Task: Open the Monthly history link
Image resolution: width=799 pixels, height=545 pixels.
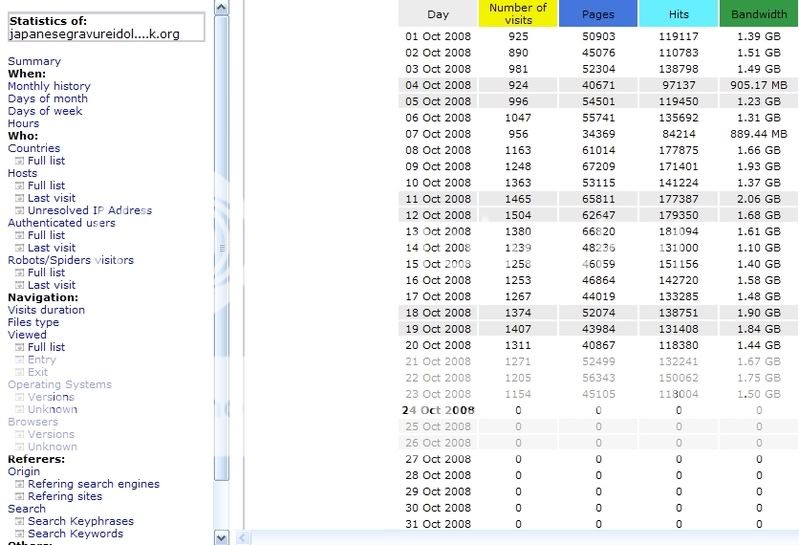Action: click(49, 86)
